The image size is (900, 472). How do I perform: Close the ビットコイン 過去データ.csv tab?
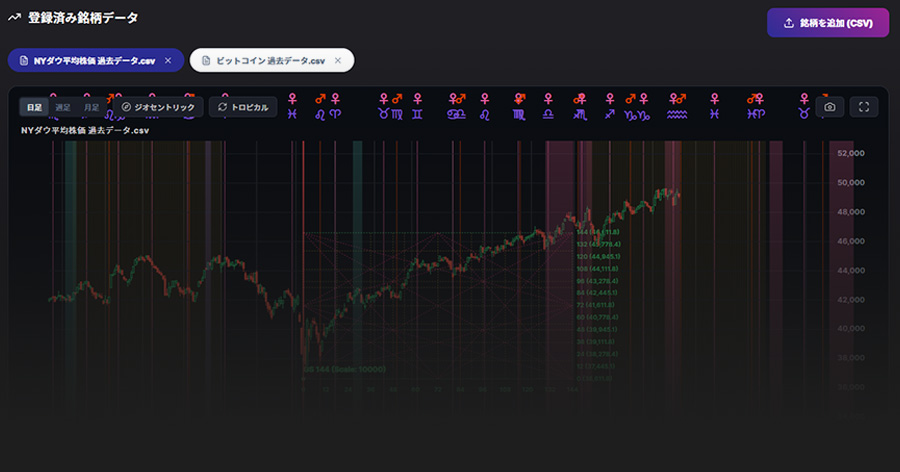click(x=338, y=61)
